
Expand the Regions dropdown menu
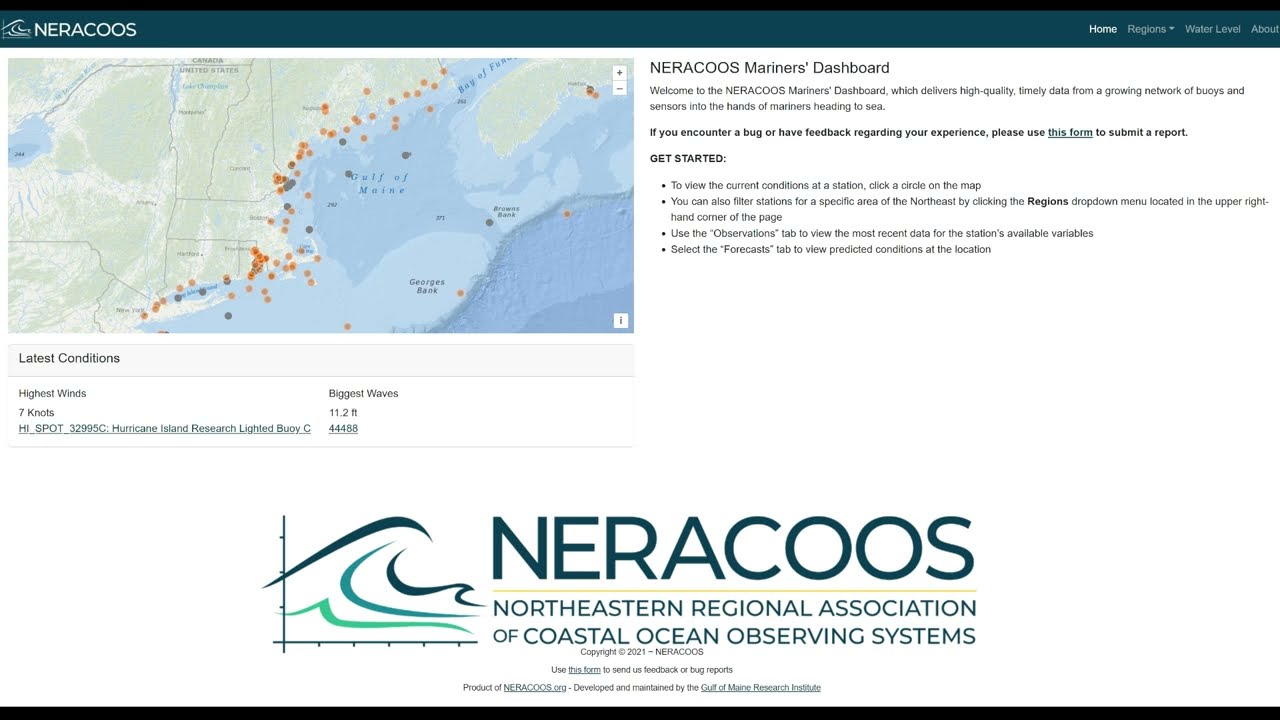tap(1151, 29)
